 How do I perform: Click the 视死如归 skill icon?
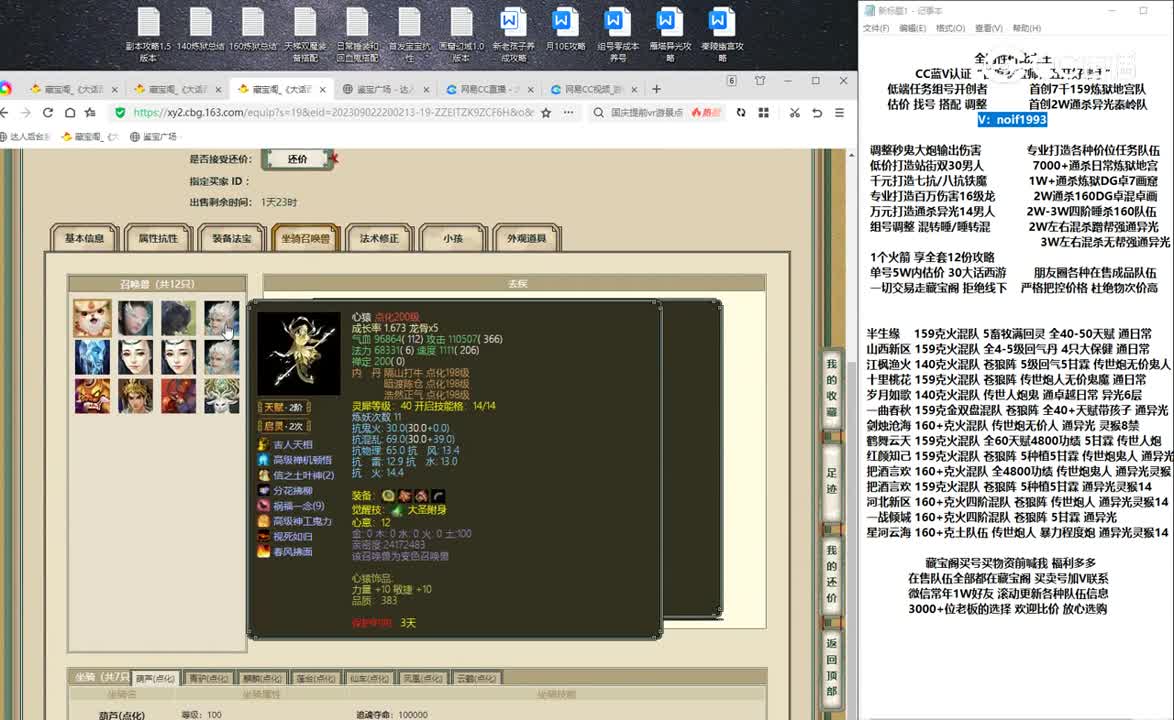tap(264, 537)
